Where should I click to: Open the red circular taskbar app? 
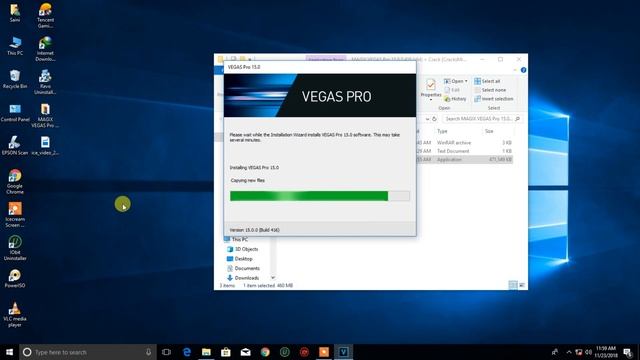point(304,352)
